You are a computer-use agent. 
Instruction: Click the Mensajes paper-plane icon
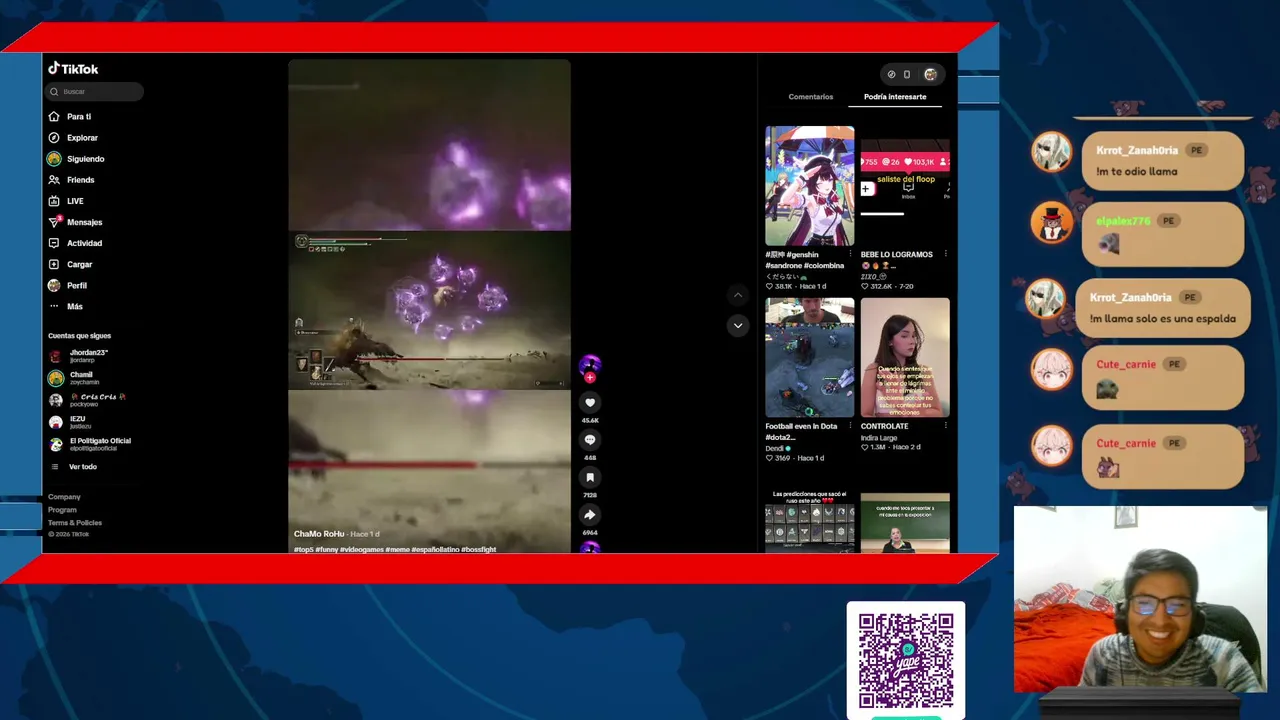click(54, 222)
